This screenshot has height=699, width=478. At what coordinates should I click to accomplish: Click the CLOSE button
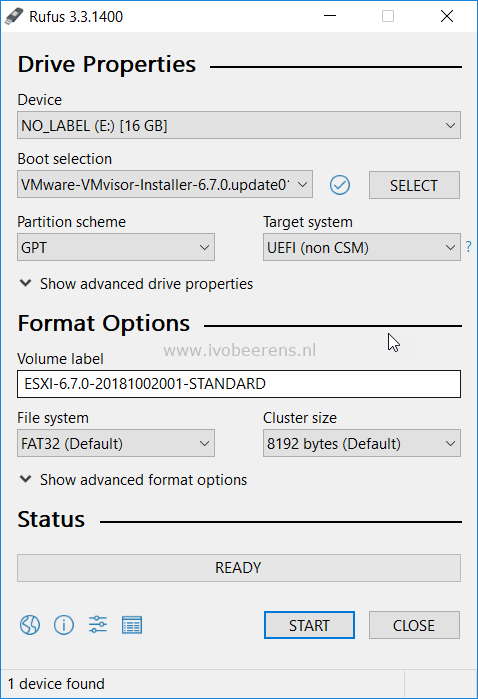(x=414, y=625)
